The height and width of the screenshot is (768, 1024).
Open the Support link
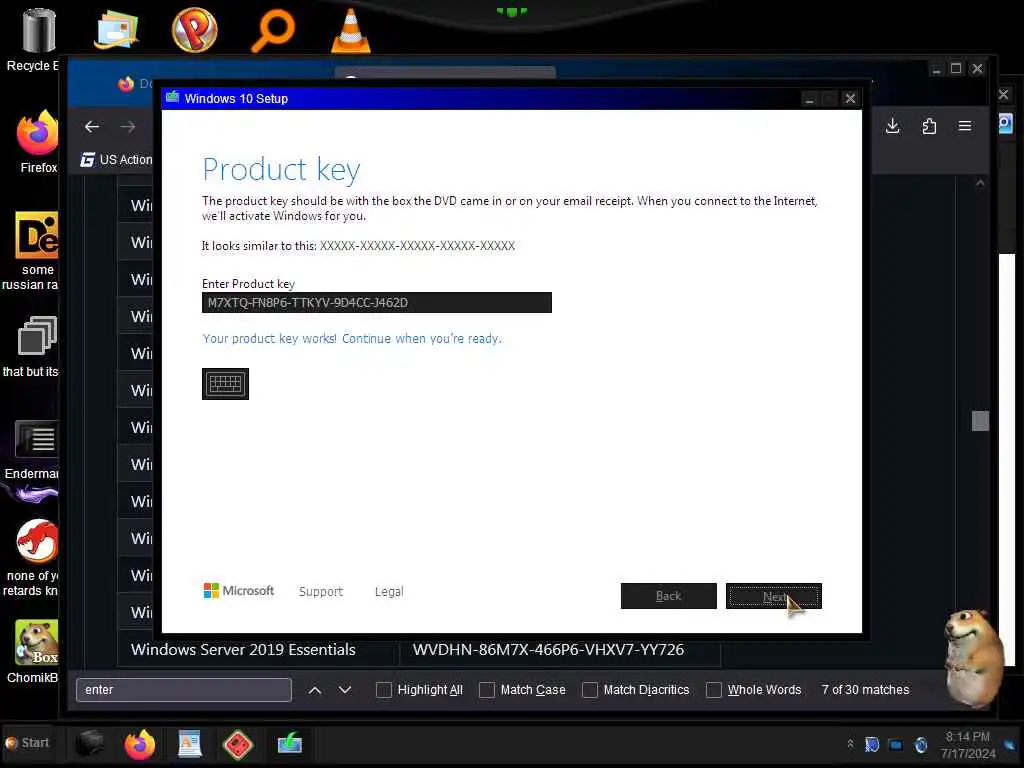[320, 591]
